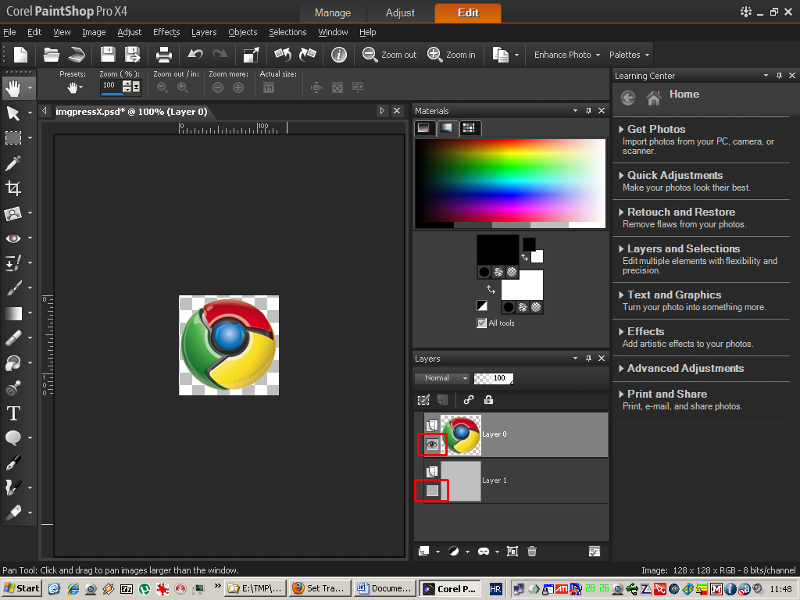Open the Selections menu

(x=287, y=32)
